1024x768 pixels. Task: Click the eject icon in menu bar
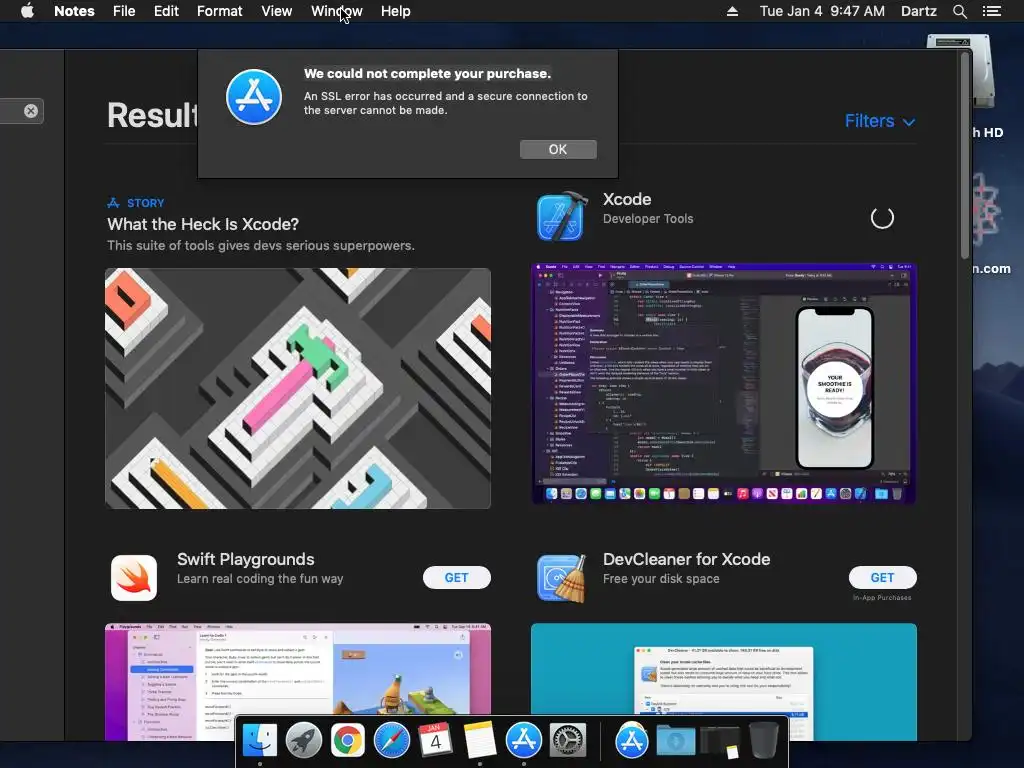pyautogui.click(x=733, y=11)
